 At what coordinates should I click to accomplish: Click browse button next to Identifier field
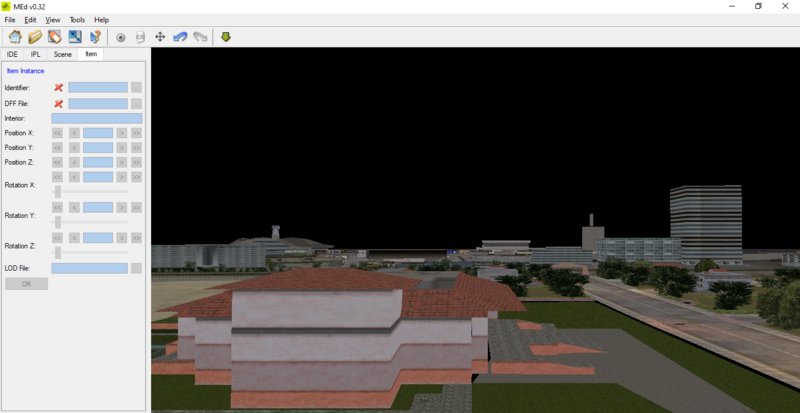tap(136, 88)
